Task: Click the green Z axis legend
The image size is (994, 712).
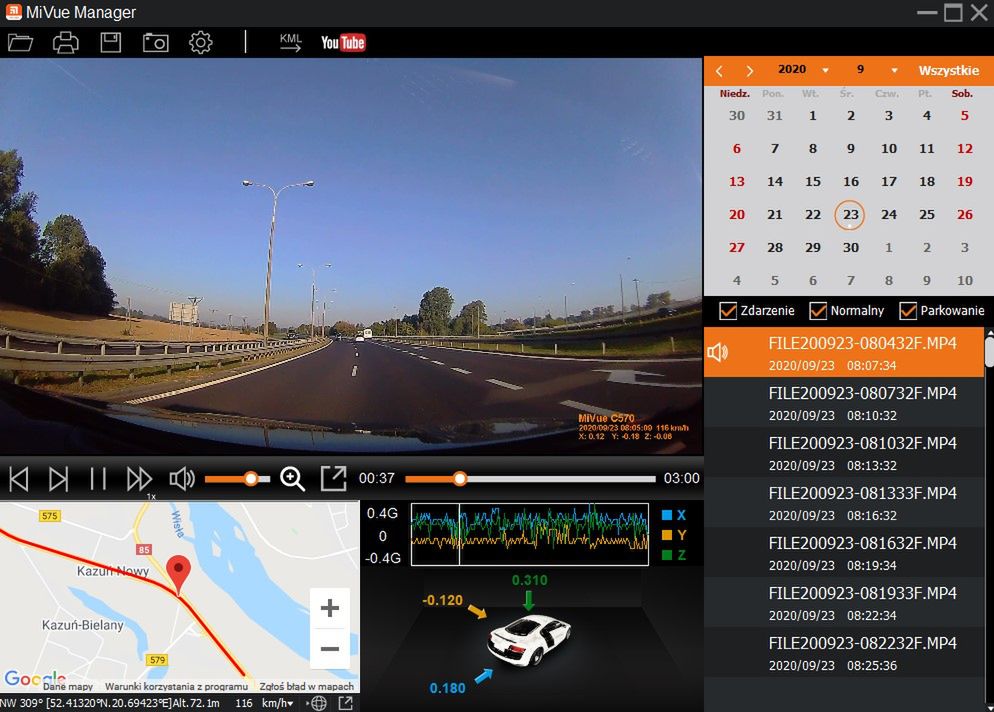Action: (x=673, y=555)
